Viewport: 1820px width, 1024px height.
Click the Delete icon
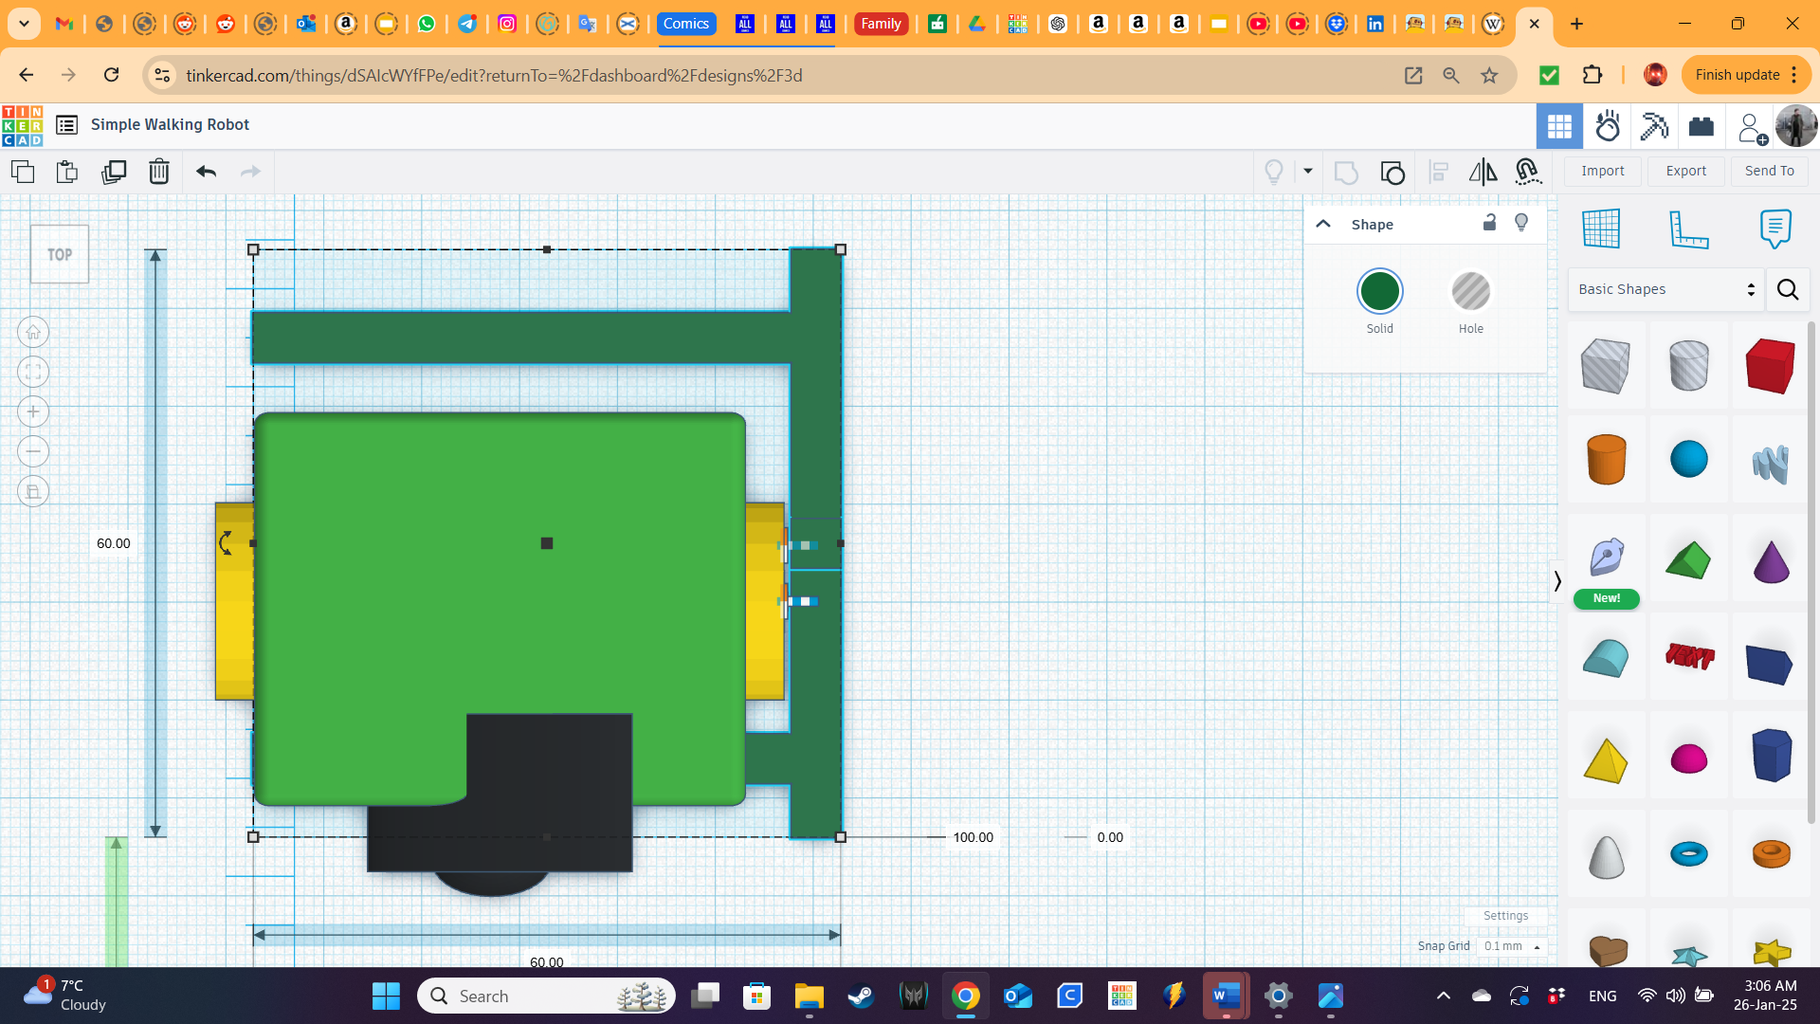[x=159, y=171]
